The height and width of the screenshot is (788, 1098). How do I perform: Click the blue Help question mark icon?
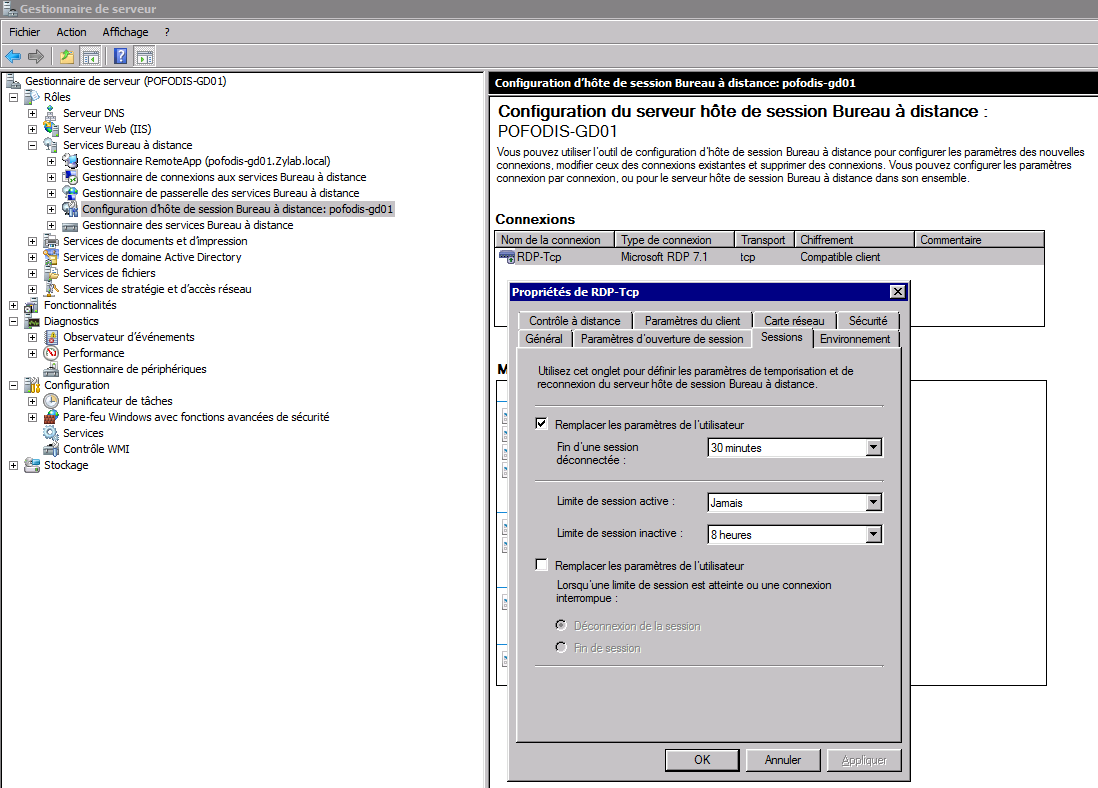pyautogui.click(x=120, y=56)
